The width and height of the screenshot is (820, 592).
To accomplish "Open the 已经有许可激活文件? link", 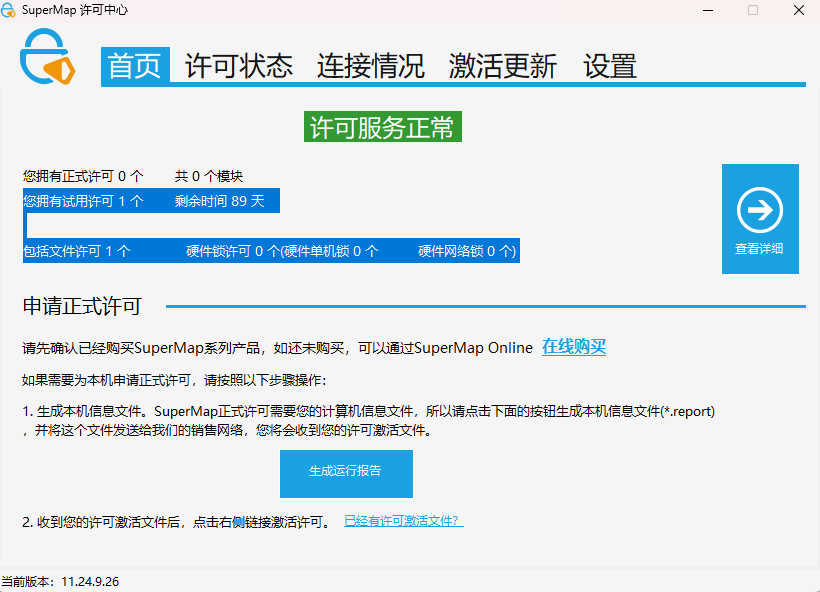I will point(403,521).
